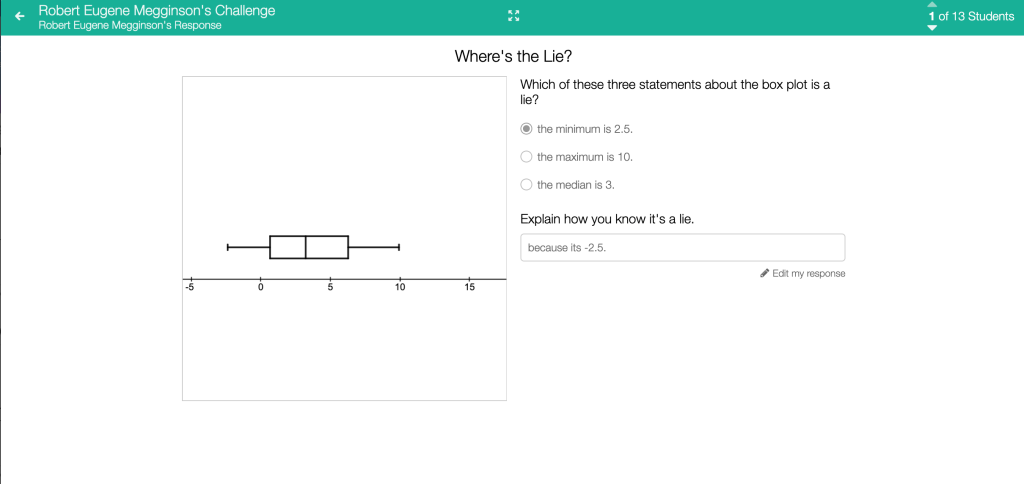Click the median line in the box plot

306,247
